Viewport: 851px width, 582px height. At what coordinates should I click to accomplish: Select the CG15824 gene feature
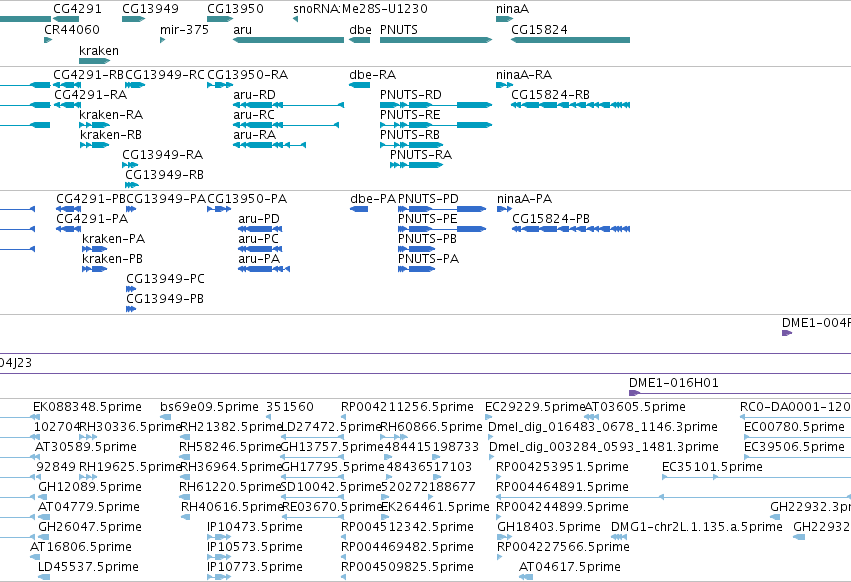pyautogui.click(x=570, y=40)
